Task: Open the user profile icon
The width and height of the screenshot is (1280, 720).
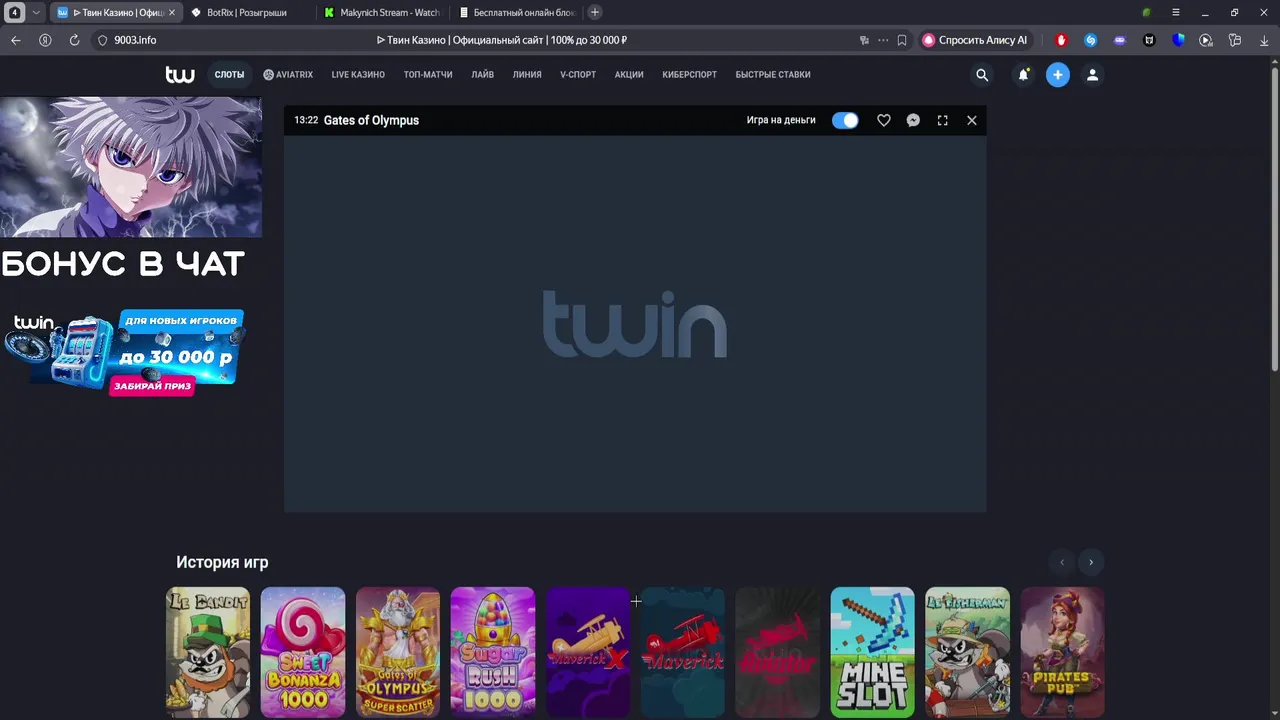Action: click(x=1092, y=75)
